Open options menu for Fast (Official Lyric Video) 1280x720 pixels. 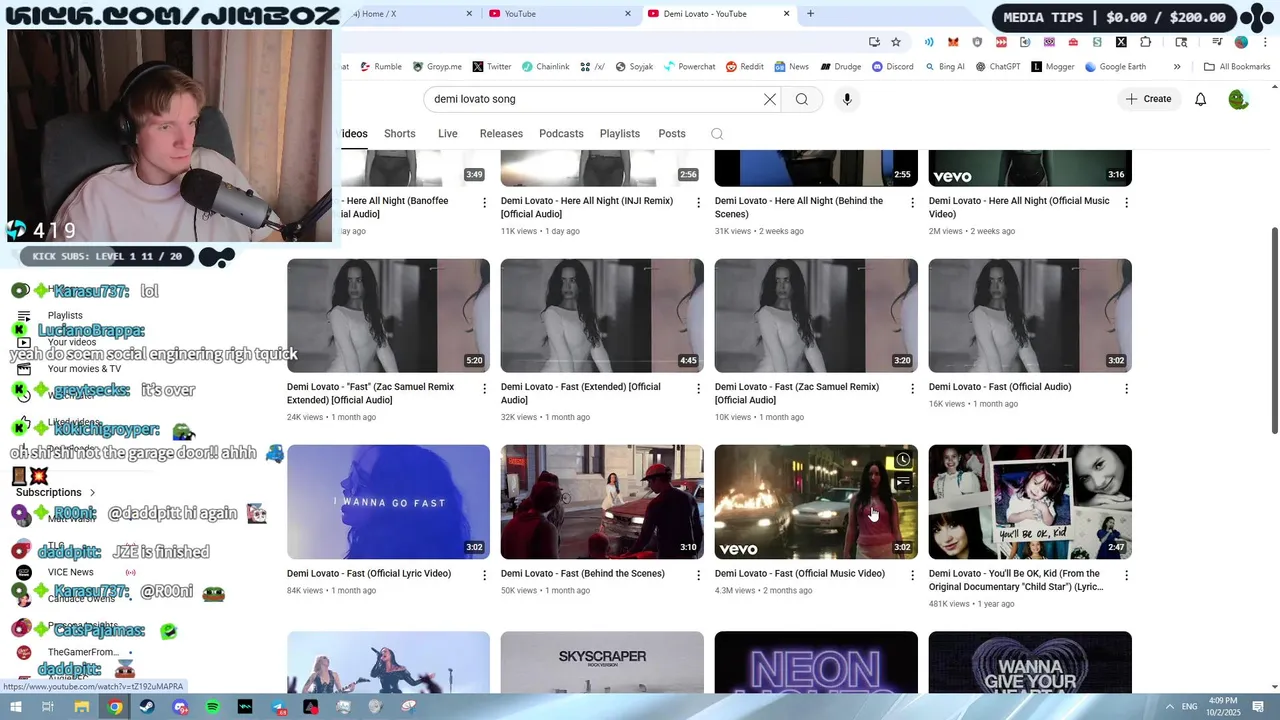(x=484, y=576)
